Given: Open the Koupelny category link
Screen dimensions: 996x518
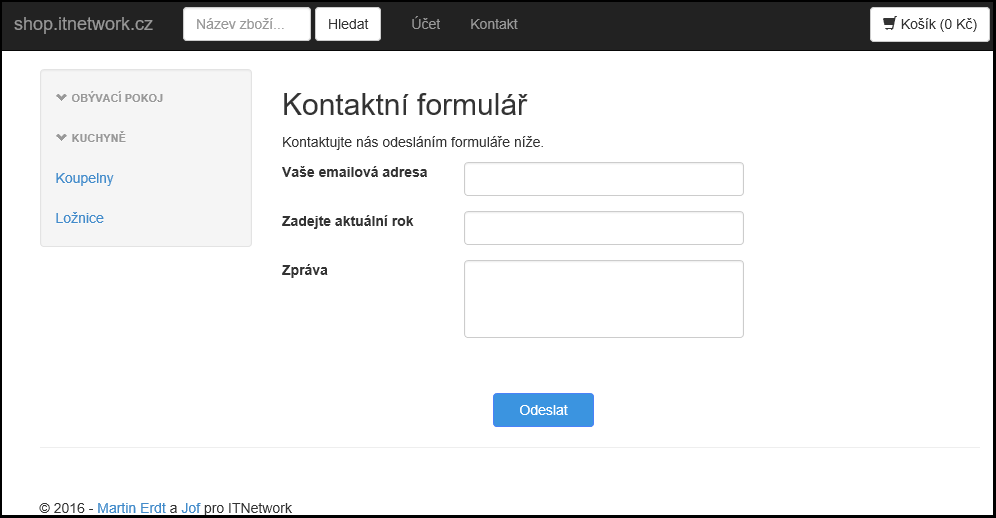Looking at the screenshot, I should tap(84, 178).
